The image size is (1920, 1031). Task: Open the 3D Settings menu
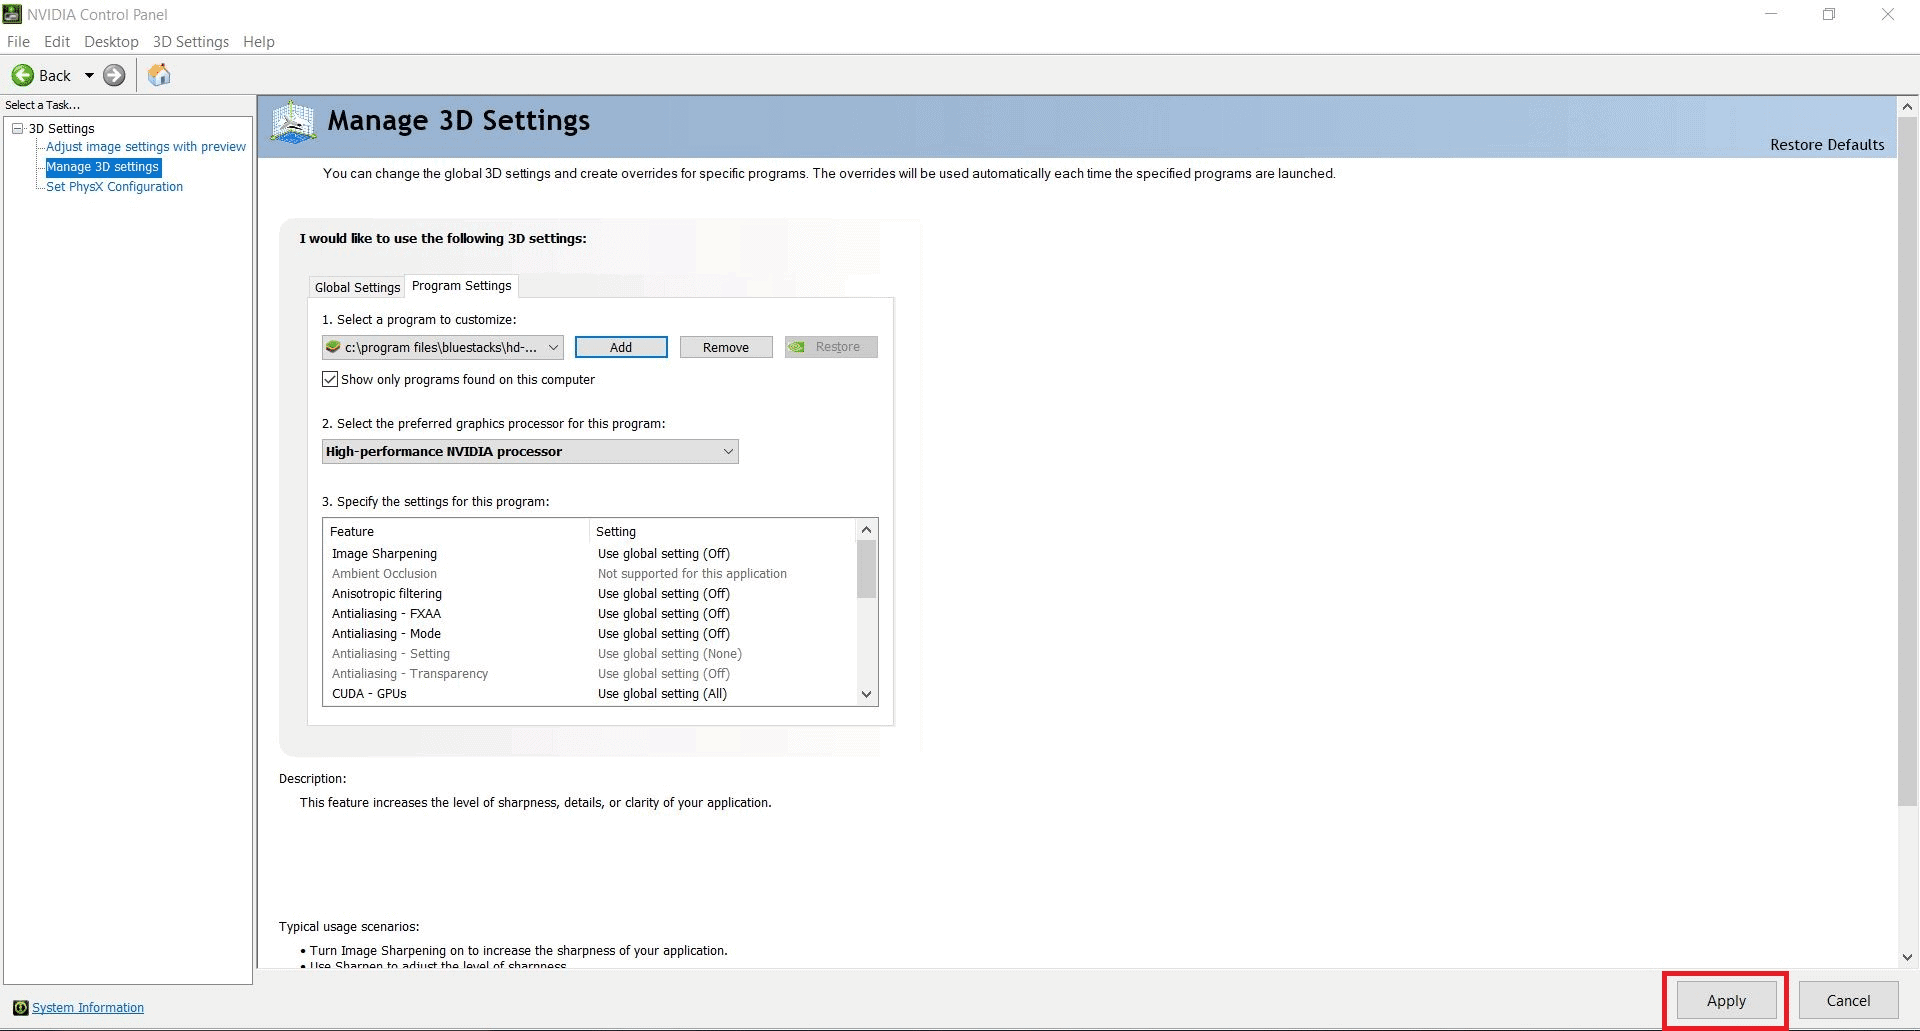pyautogui.click(x=191, y=42)
